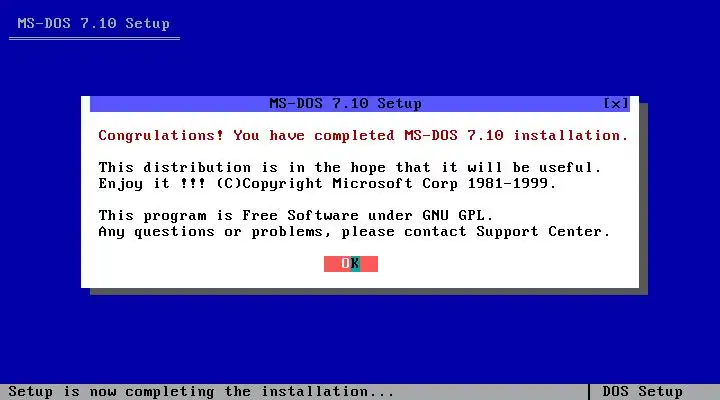This screenshot has width=720, height=400.
Task: Click the dialog's MS-DOS 7.10 Setup title bar
Action: [360, 104]
